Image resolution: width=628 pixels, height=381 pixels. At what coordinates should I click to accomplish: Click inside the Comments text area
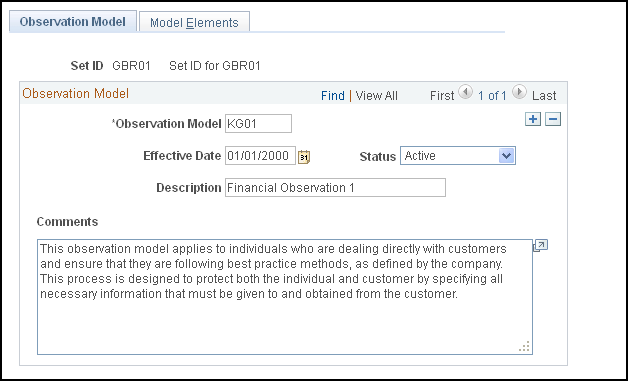coord(285,297)
